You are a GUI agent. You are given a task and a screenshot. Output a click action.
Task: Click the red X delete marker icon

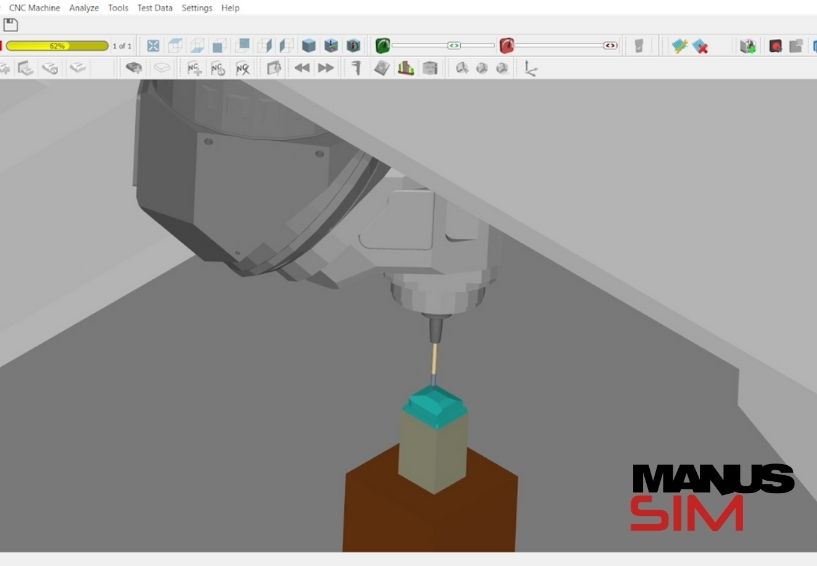[x=701, y=46]
